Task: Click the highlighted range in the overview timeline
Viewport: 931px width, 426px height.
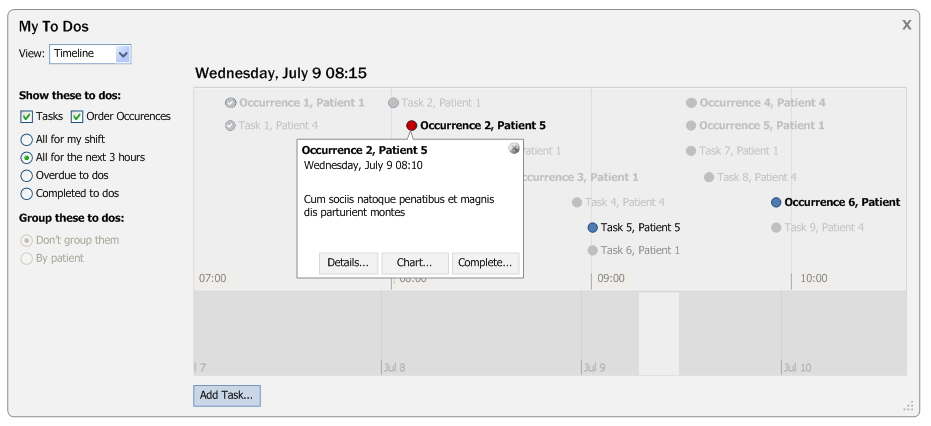Action: (659, 334)
